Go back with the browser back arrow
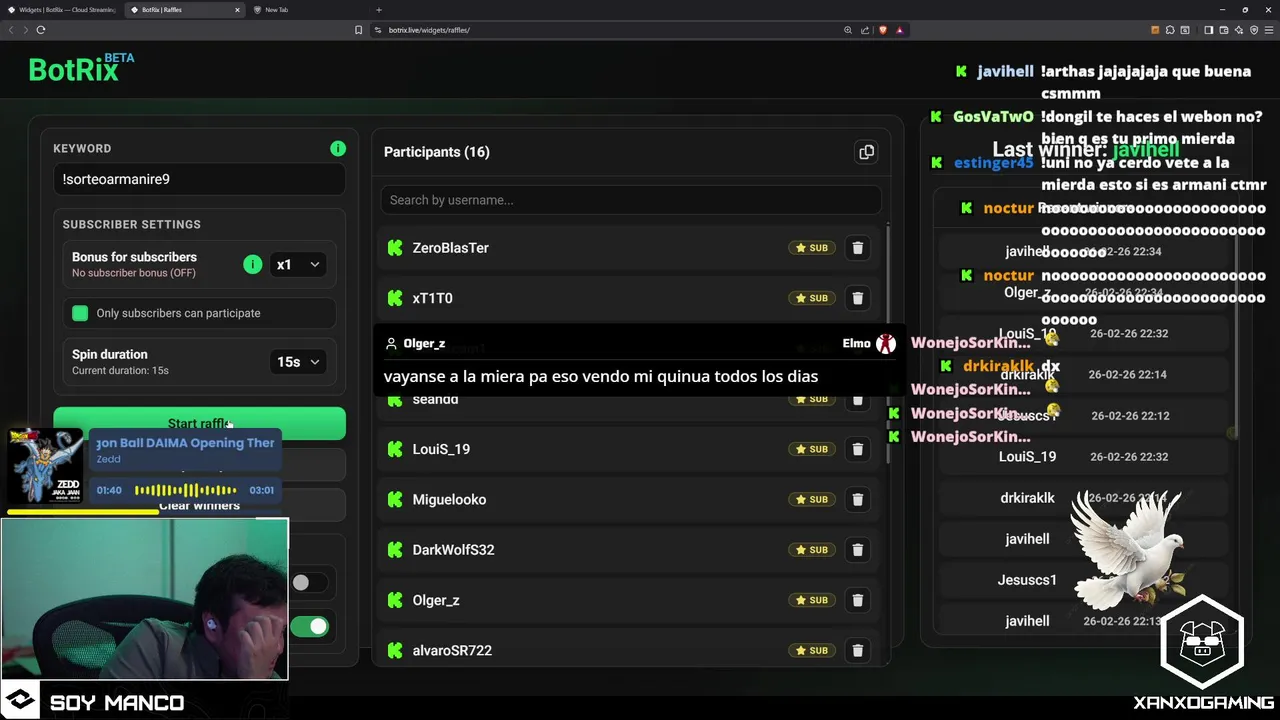 12,30
